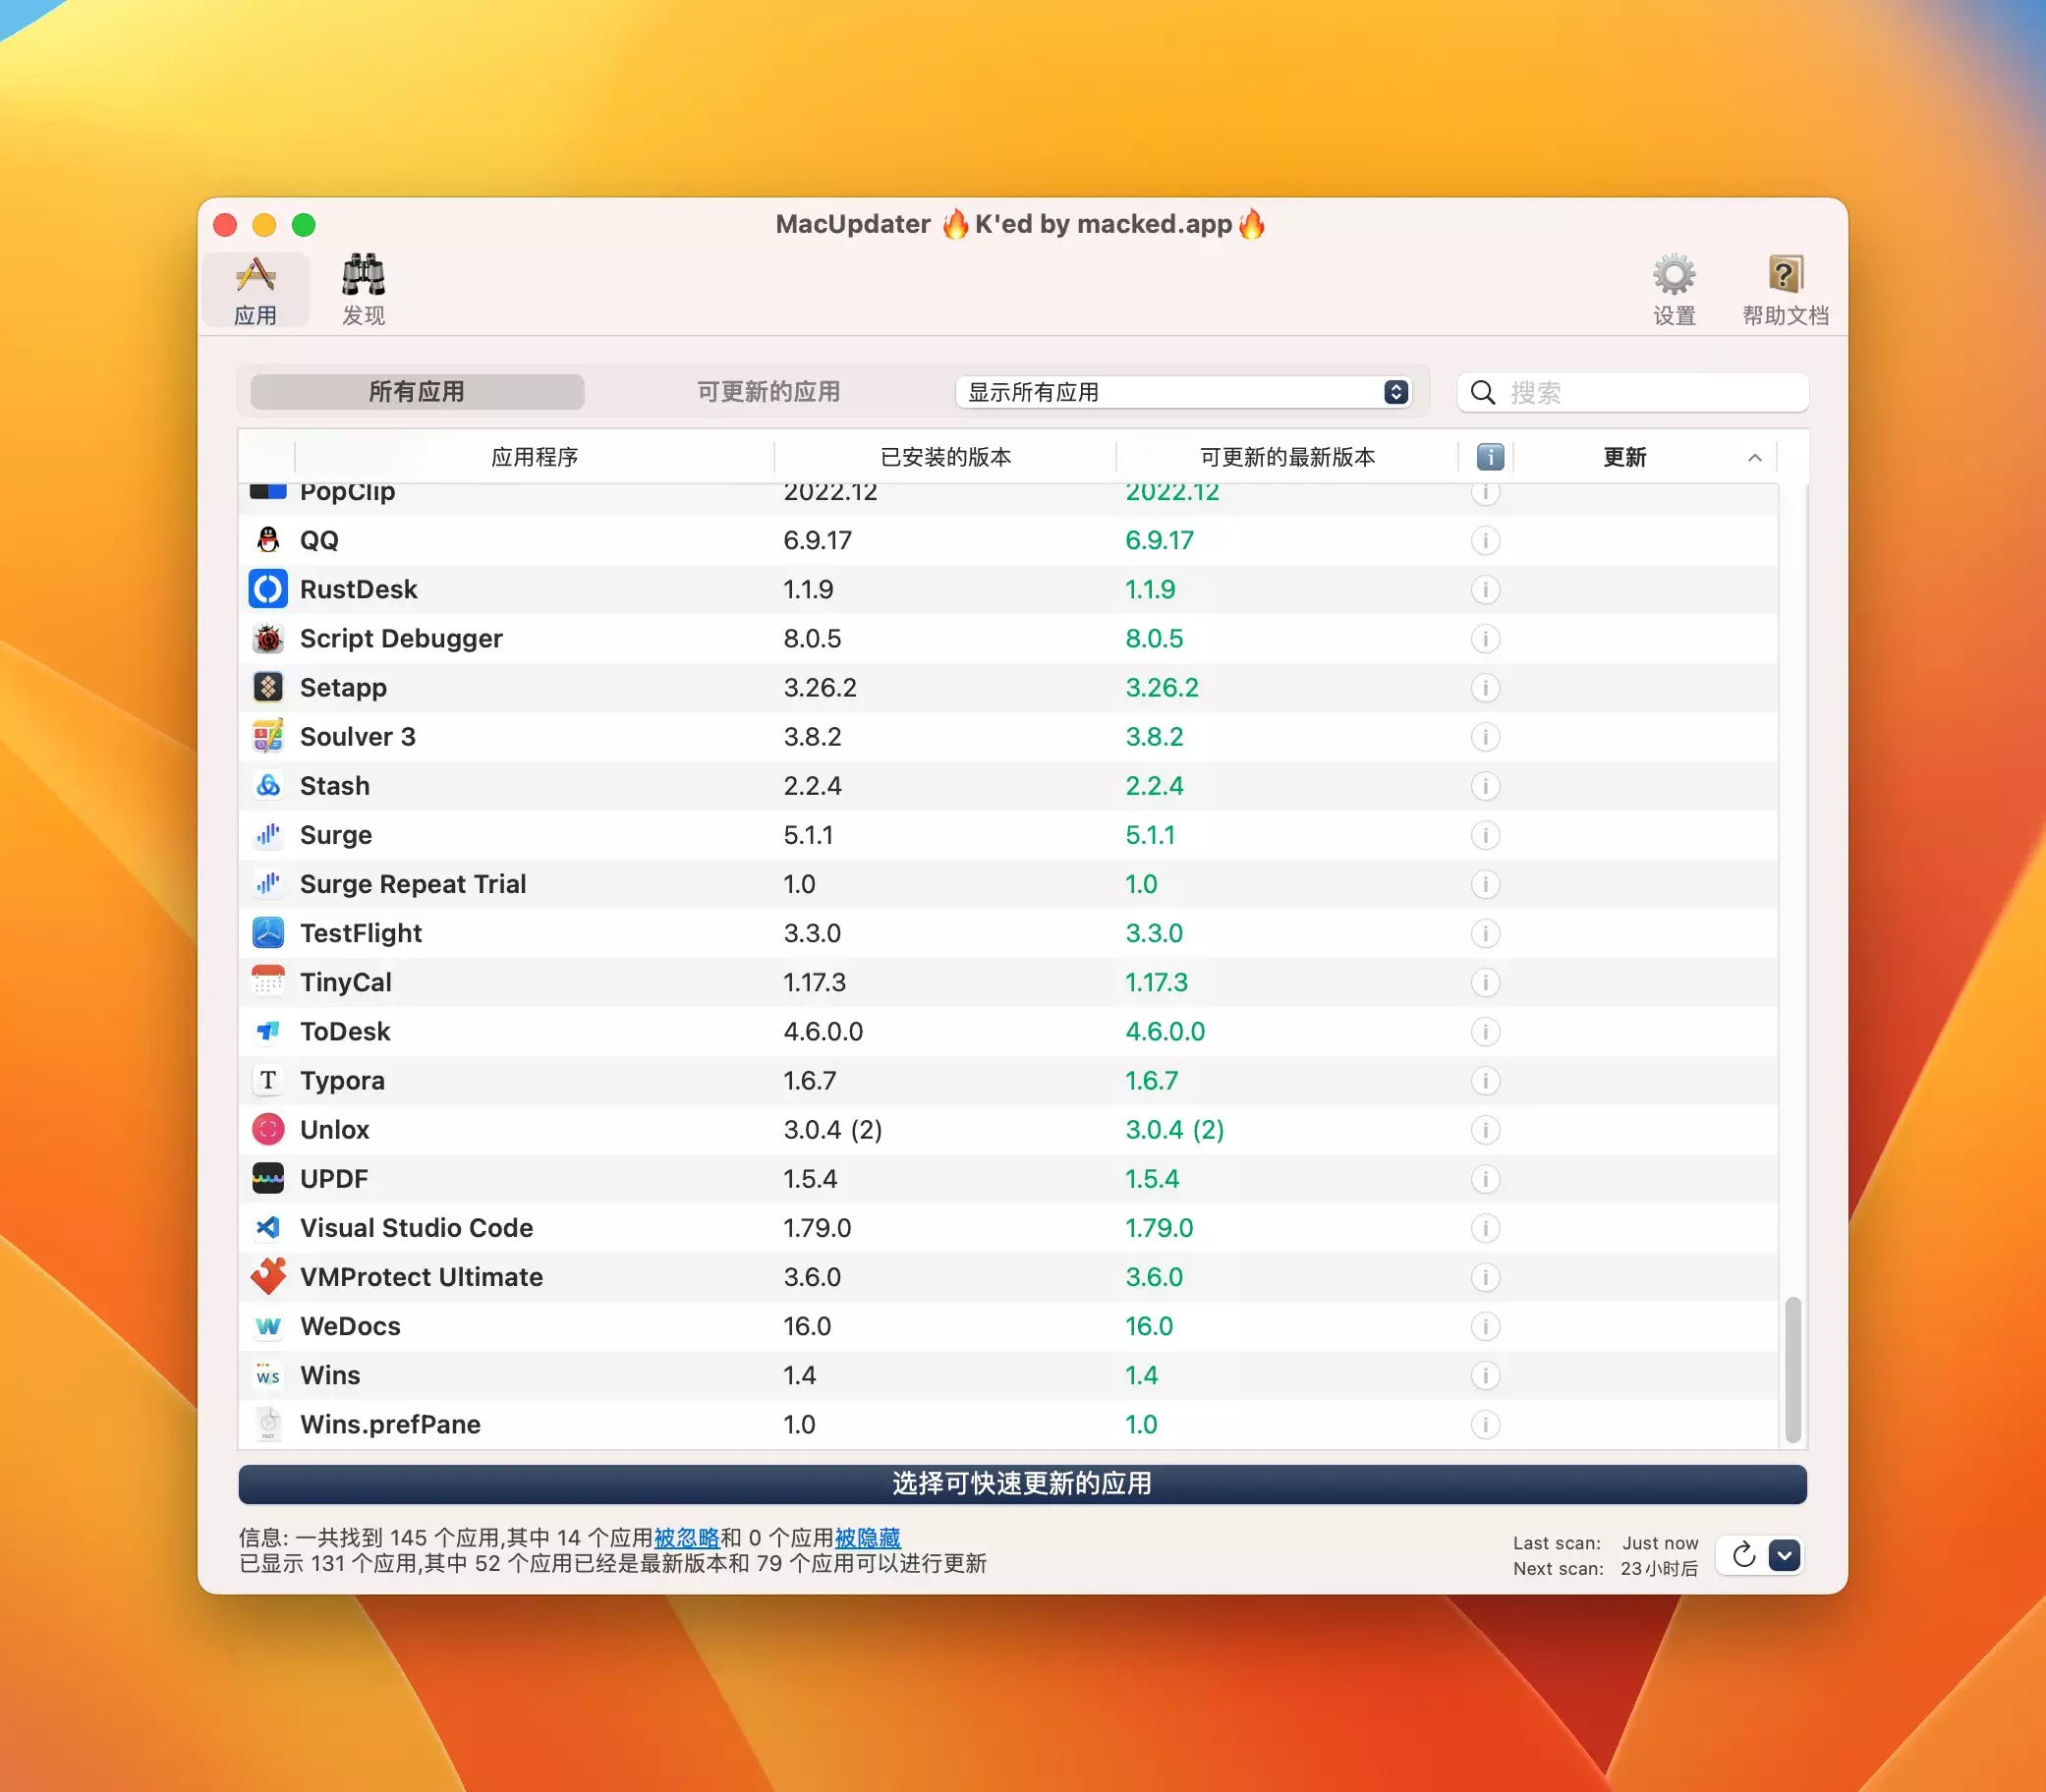Click the blue info column header icon
2046x1792 pixels.
pos(1490,457)
